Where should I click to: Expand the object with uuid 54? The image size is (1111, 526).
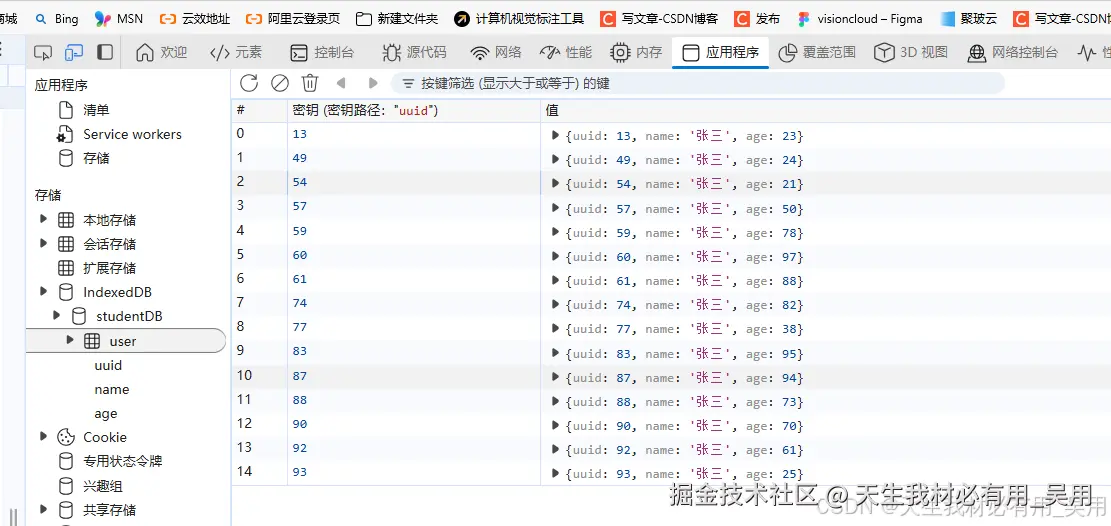coord(556,183)
